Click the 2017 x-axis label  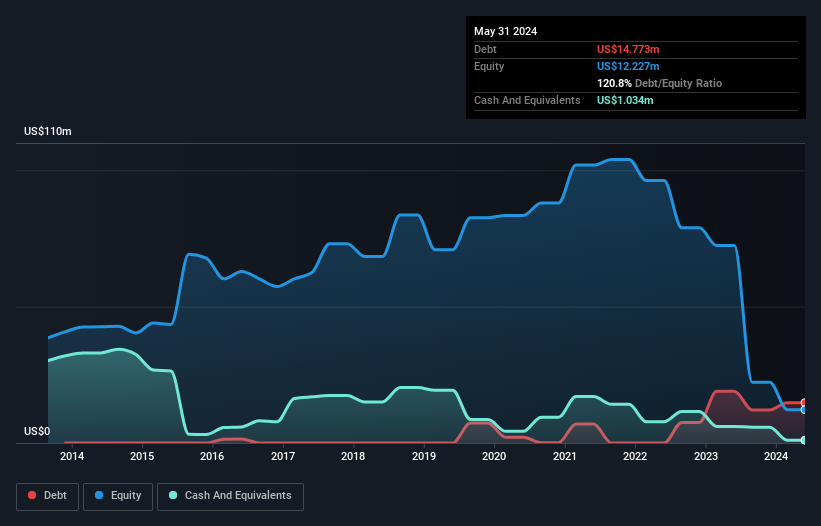click(283, 456)
